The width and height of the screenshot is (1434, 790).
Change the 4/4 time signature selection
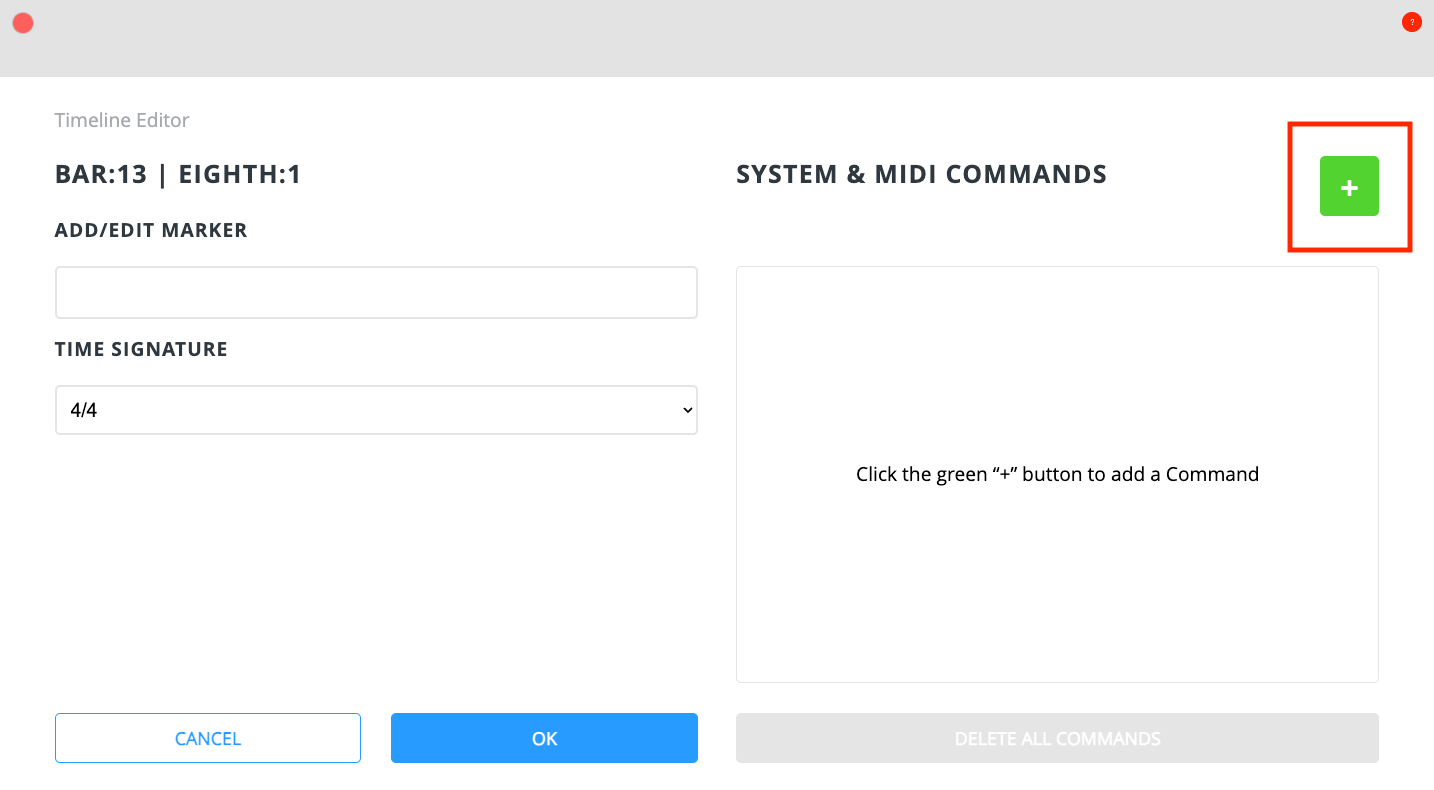click(x=376, y=410)
